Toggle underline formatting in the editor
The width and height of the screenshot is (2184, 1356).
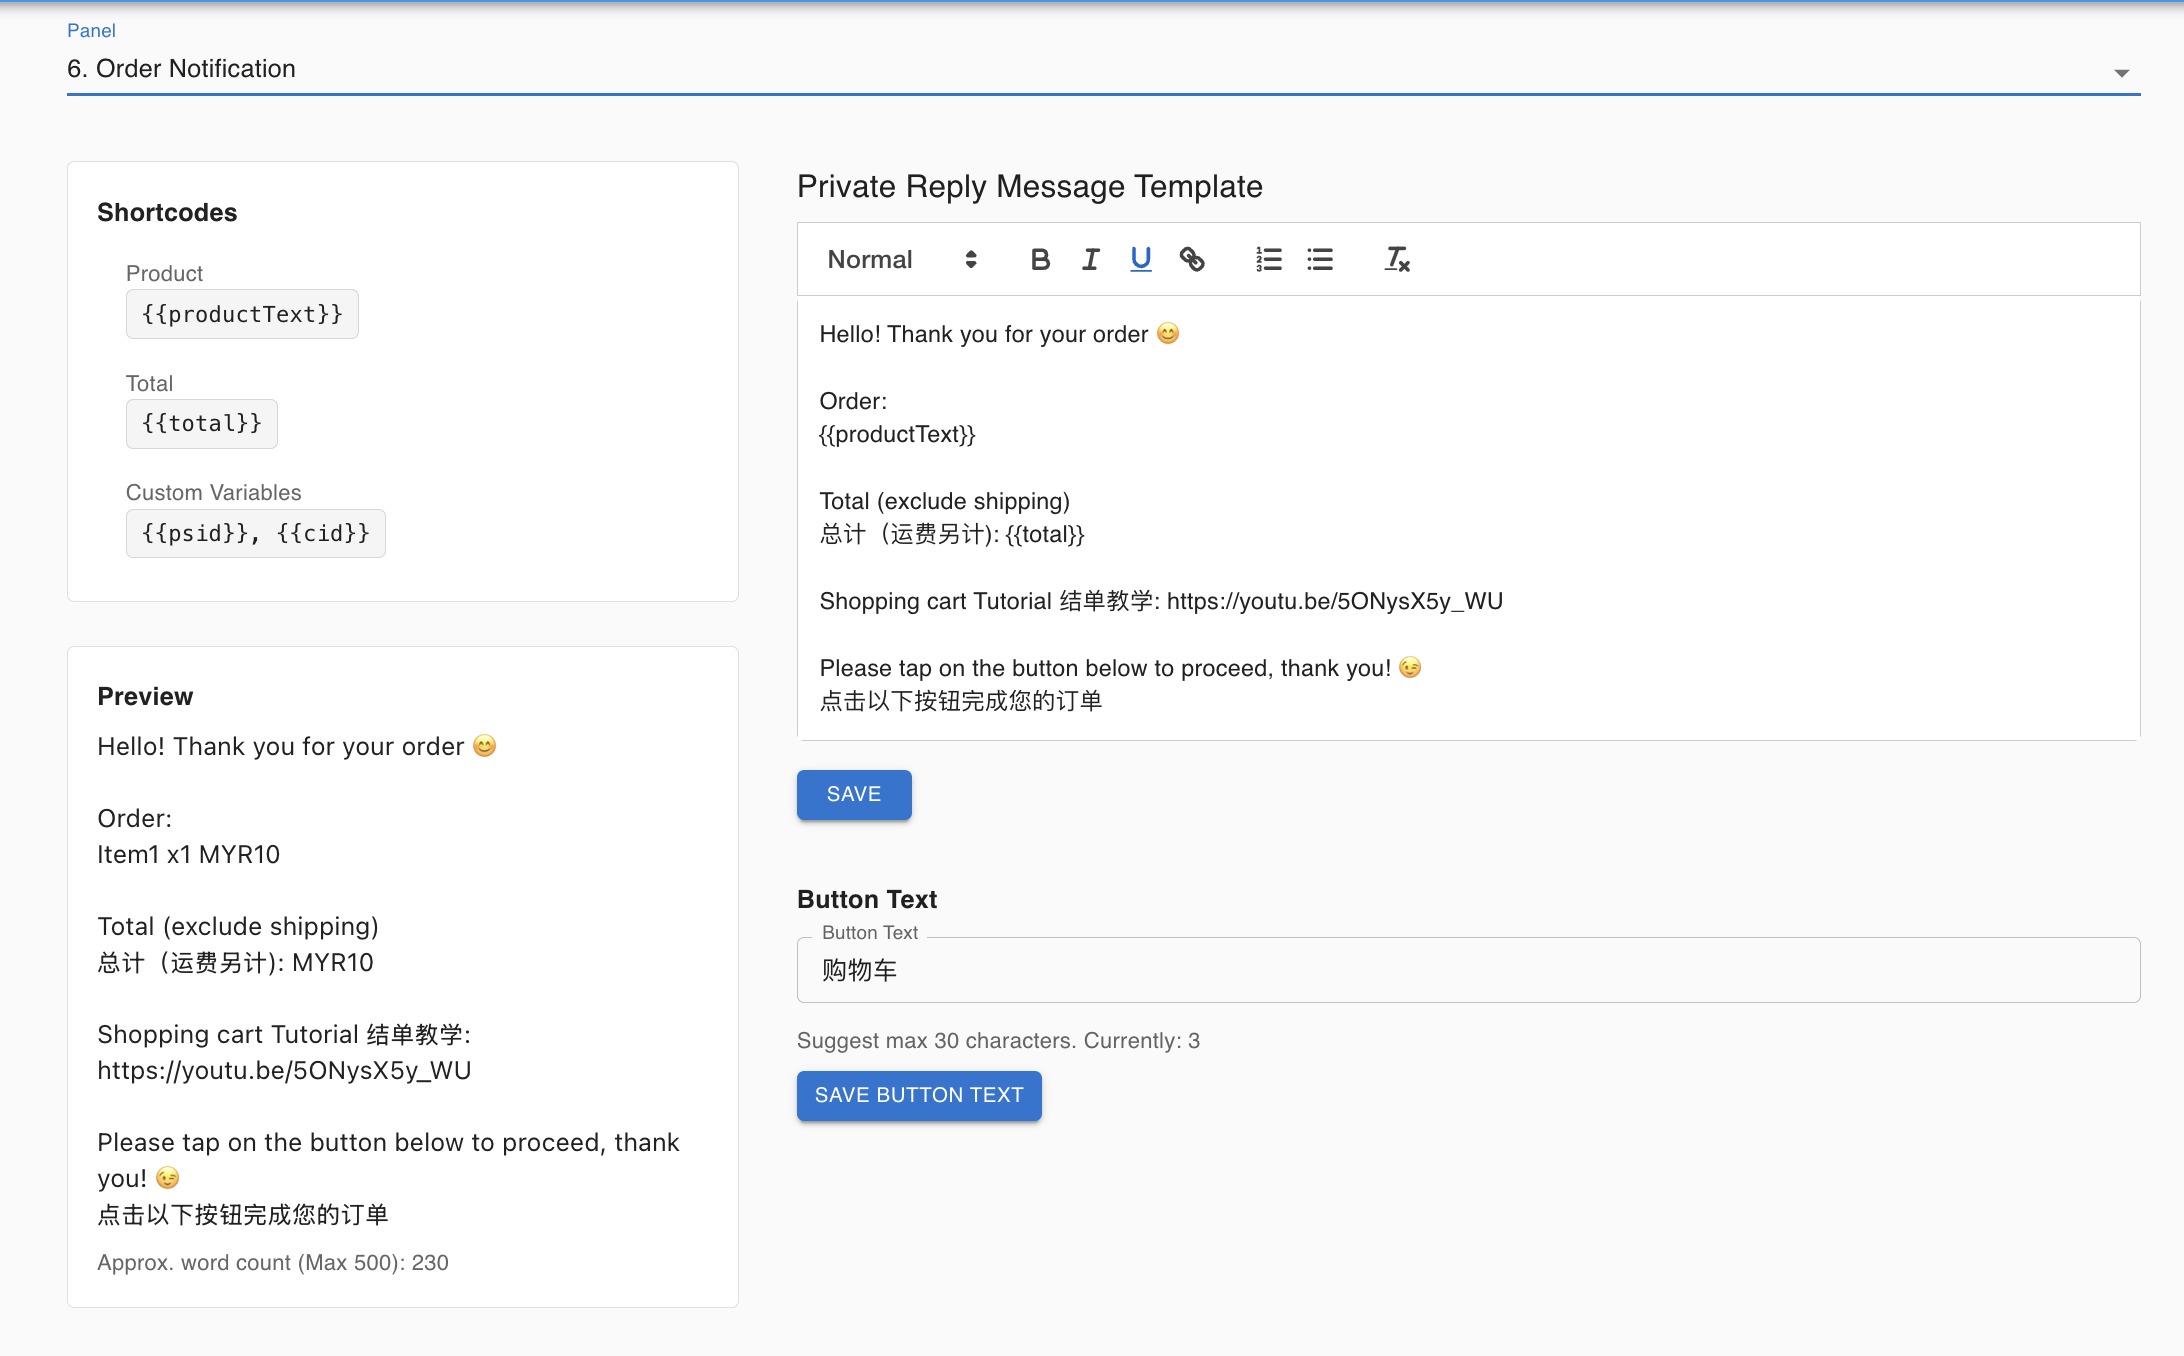[1141, 260]
